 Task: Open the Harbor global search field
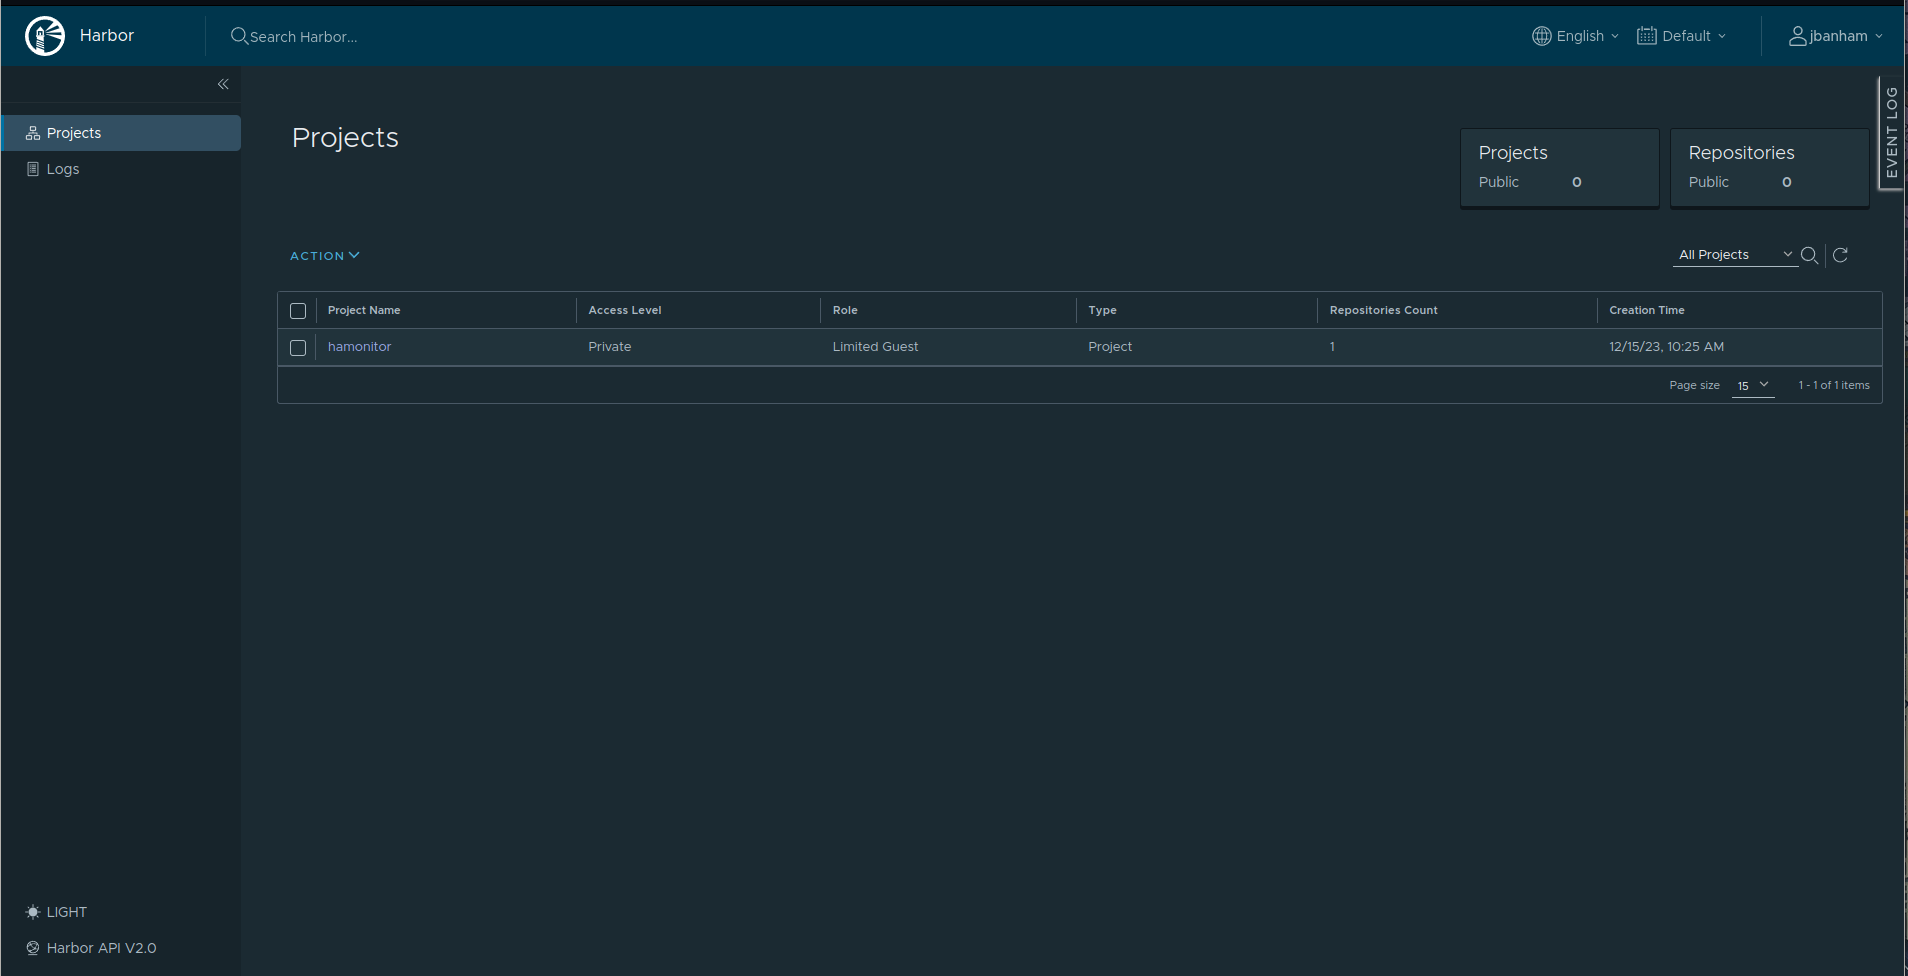tap(300, 36)
